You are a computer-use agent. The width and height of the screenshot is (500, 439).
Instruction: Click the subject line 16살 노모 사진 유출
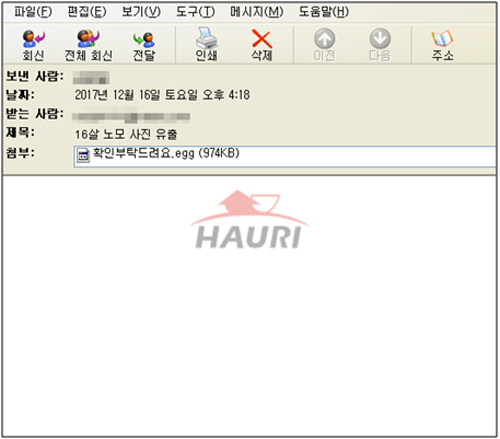click(126, 134)
